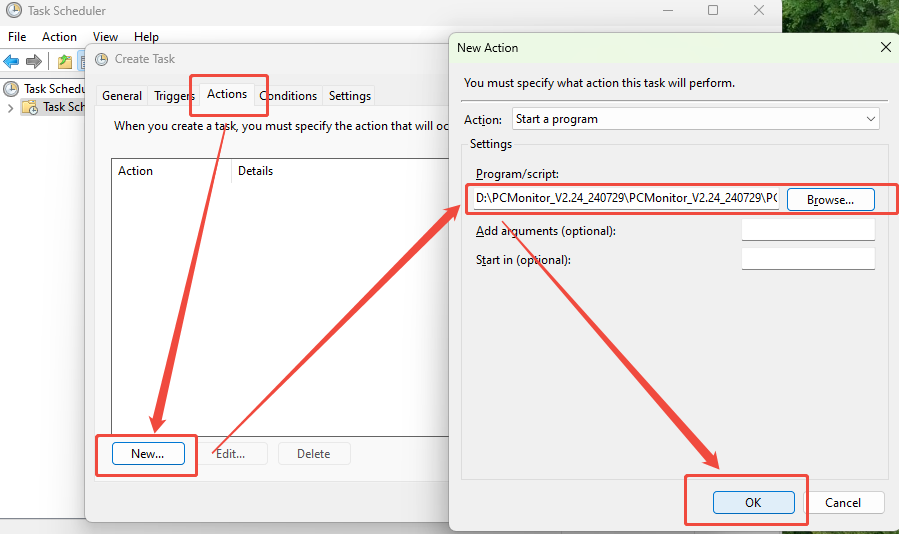Screen dimensions: 899x534
Task: Switch to the Actions tab
Action: (x=227, y=94)
